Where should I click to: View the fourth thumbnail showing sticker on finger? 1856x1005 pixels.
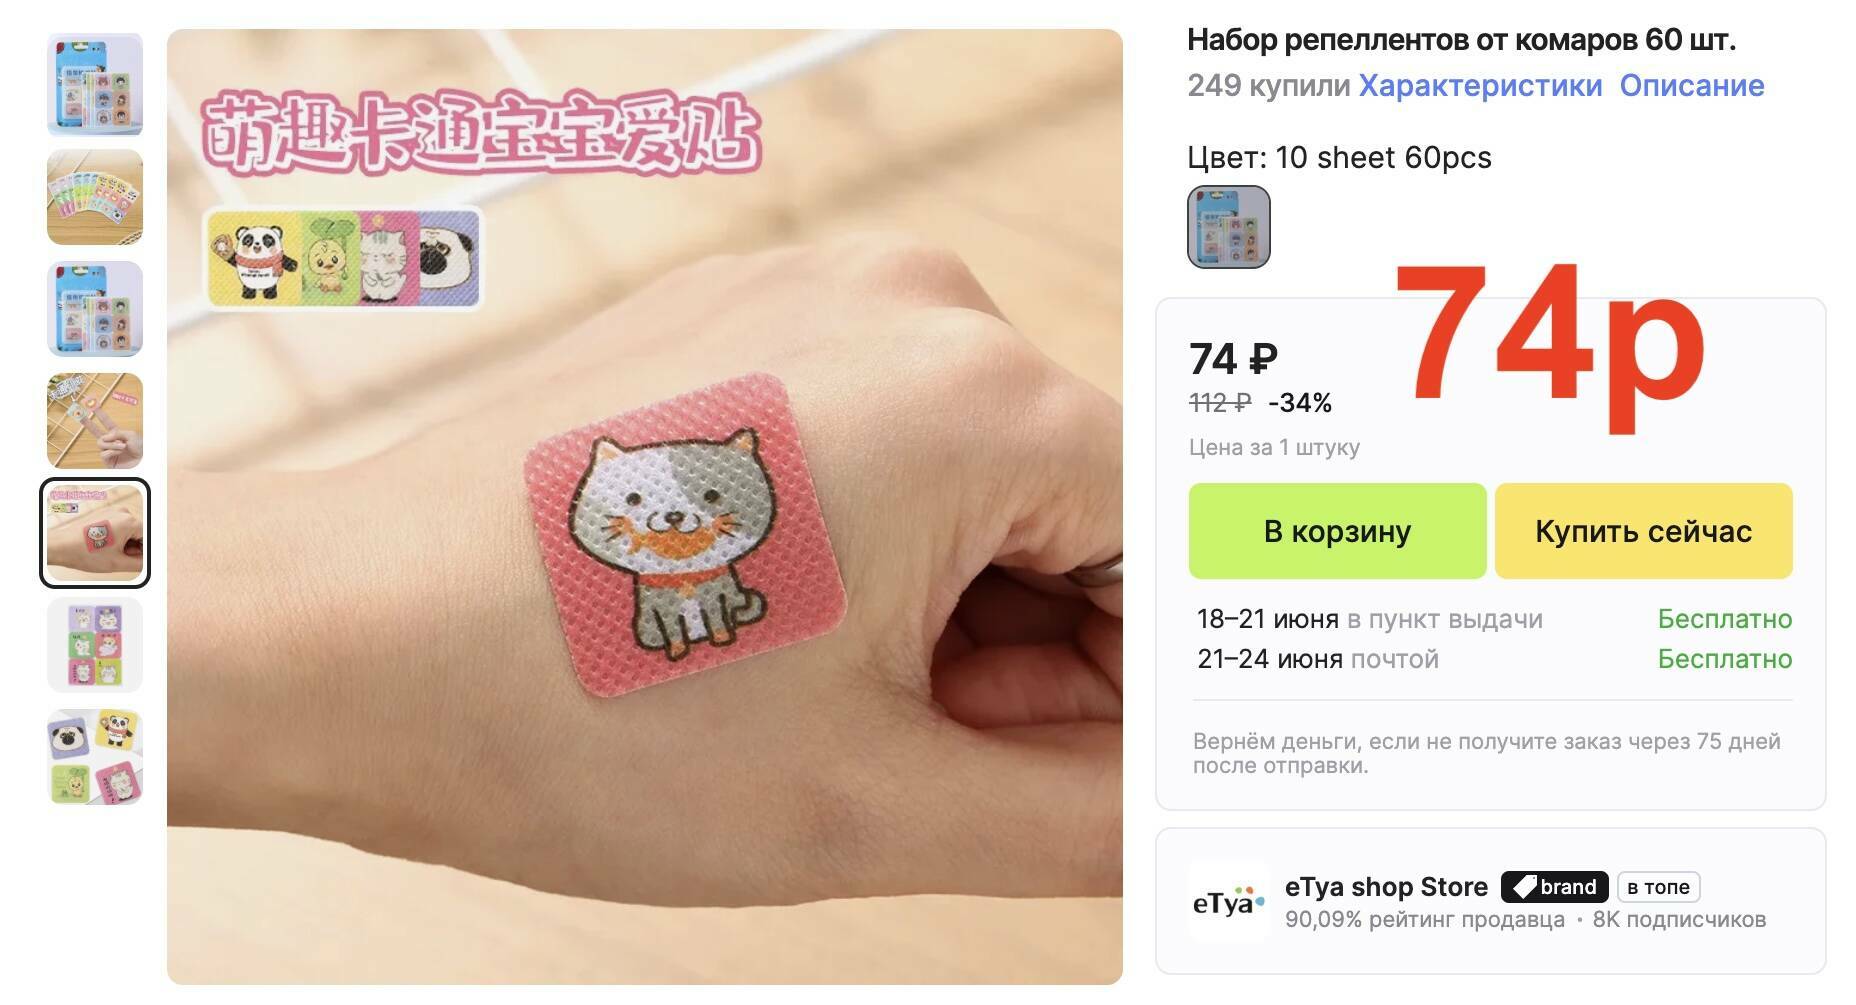pos(95,421)
